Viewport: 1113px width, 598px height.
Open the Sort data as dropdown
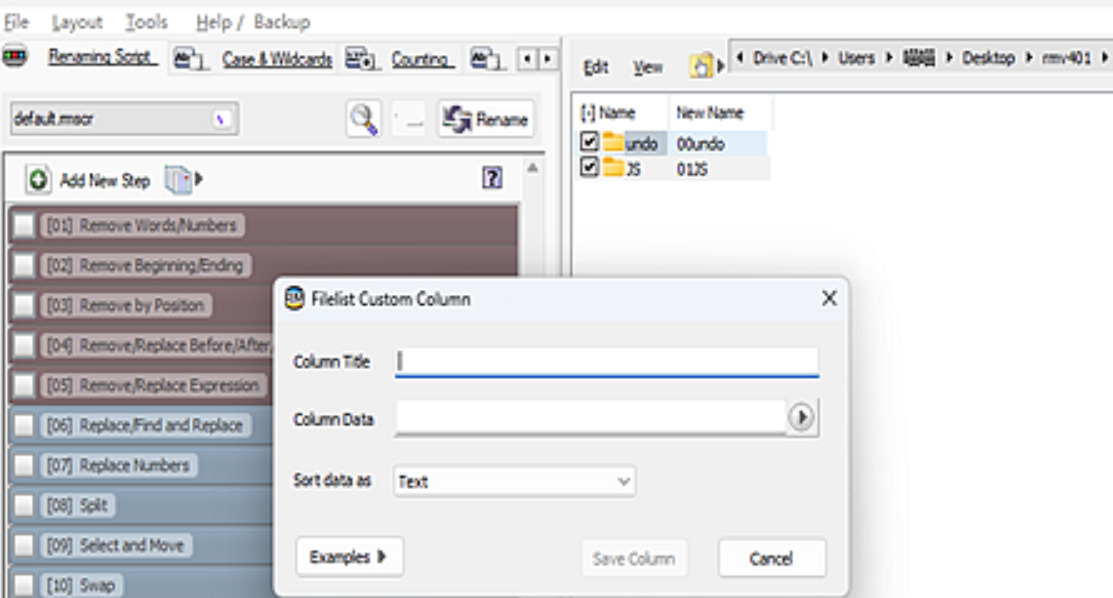(515, 481)
